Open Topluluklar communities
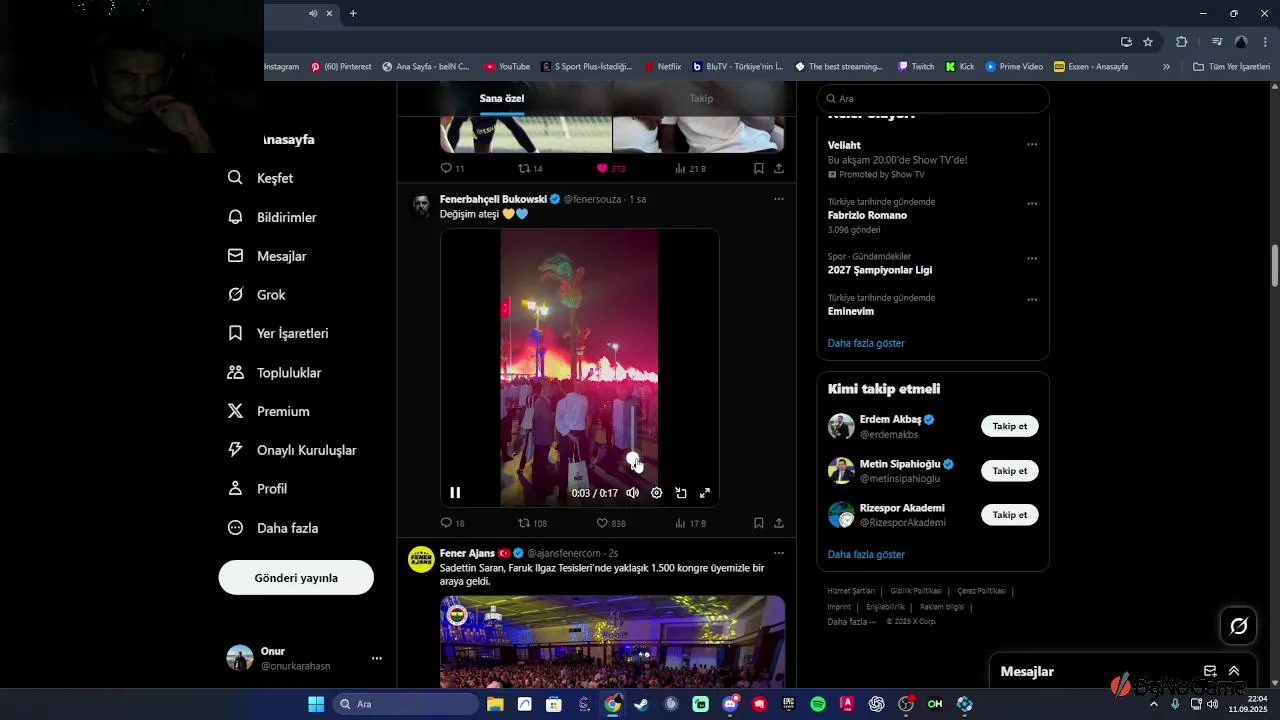1280x720 pixels. point(274,372)
